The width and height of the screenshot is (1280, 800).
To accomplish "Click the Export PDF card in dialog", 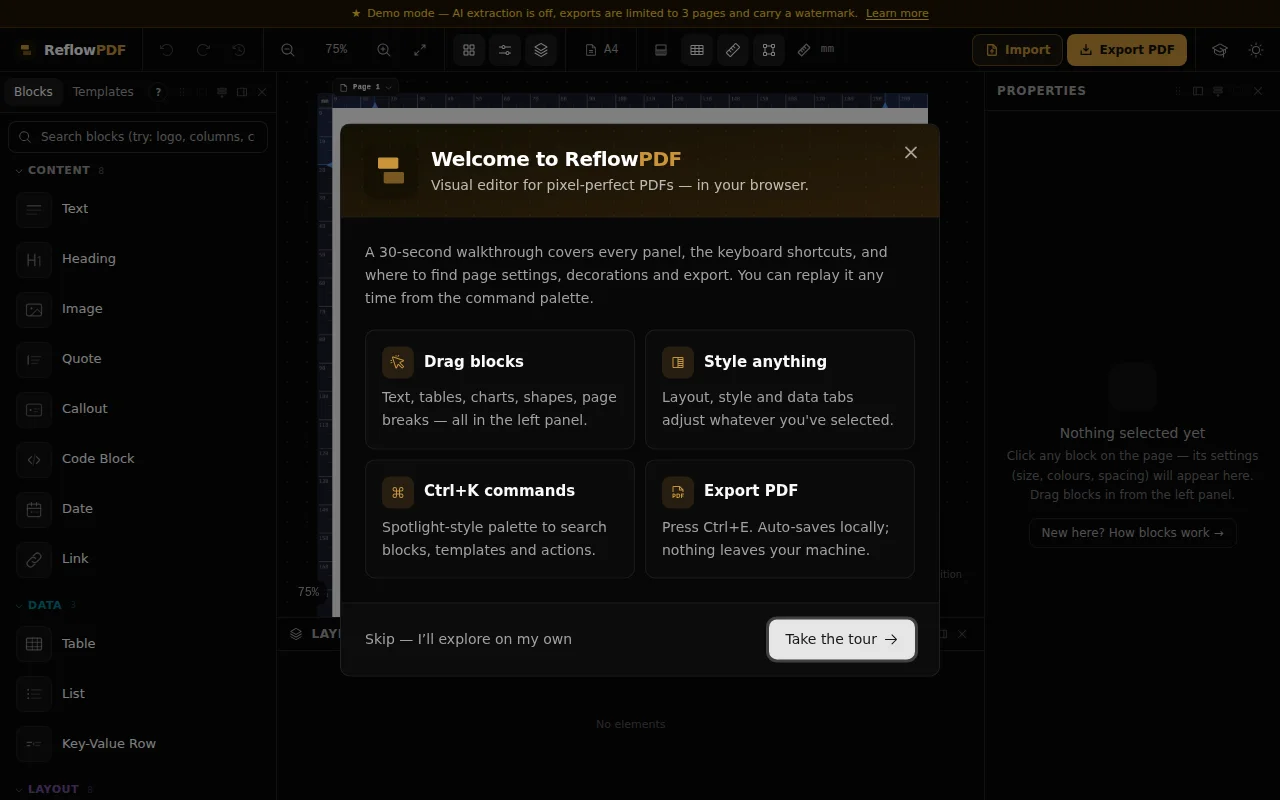I will click(x=780, y=519).
